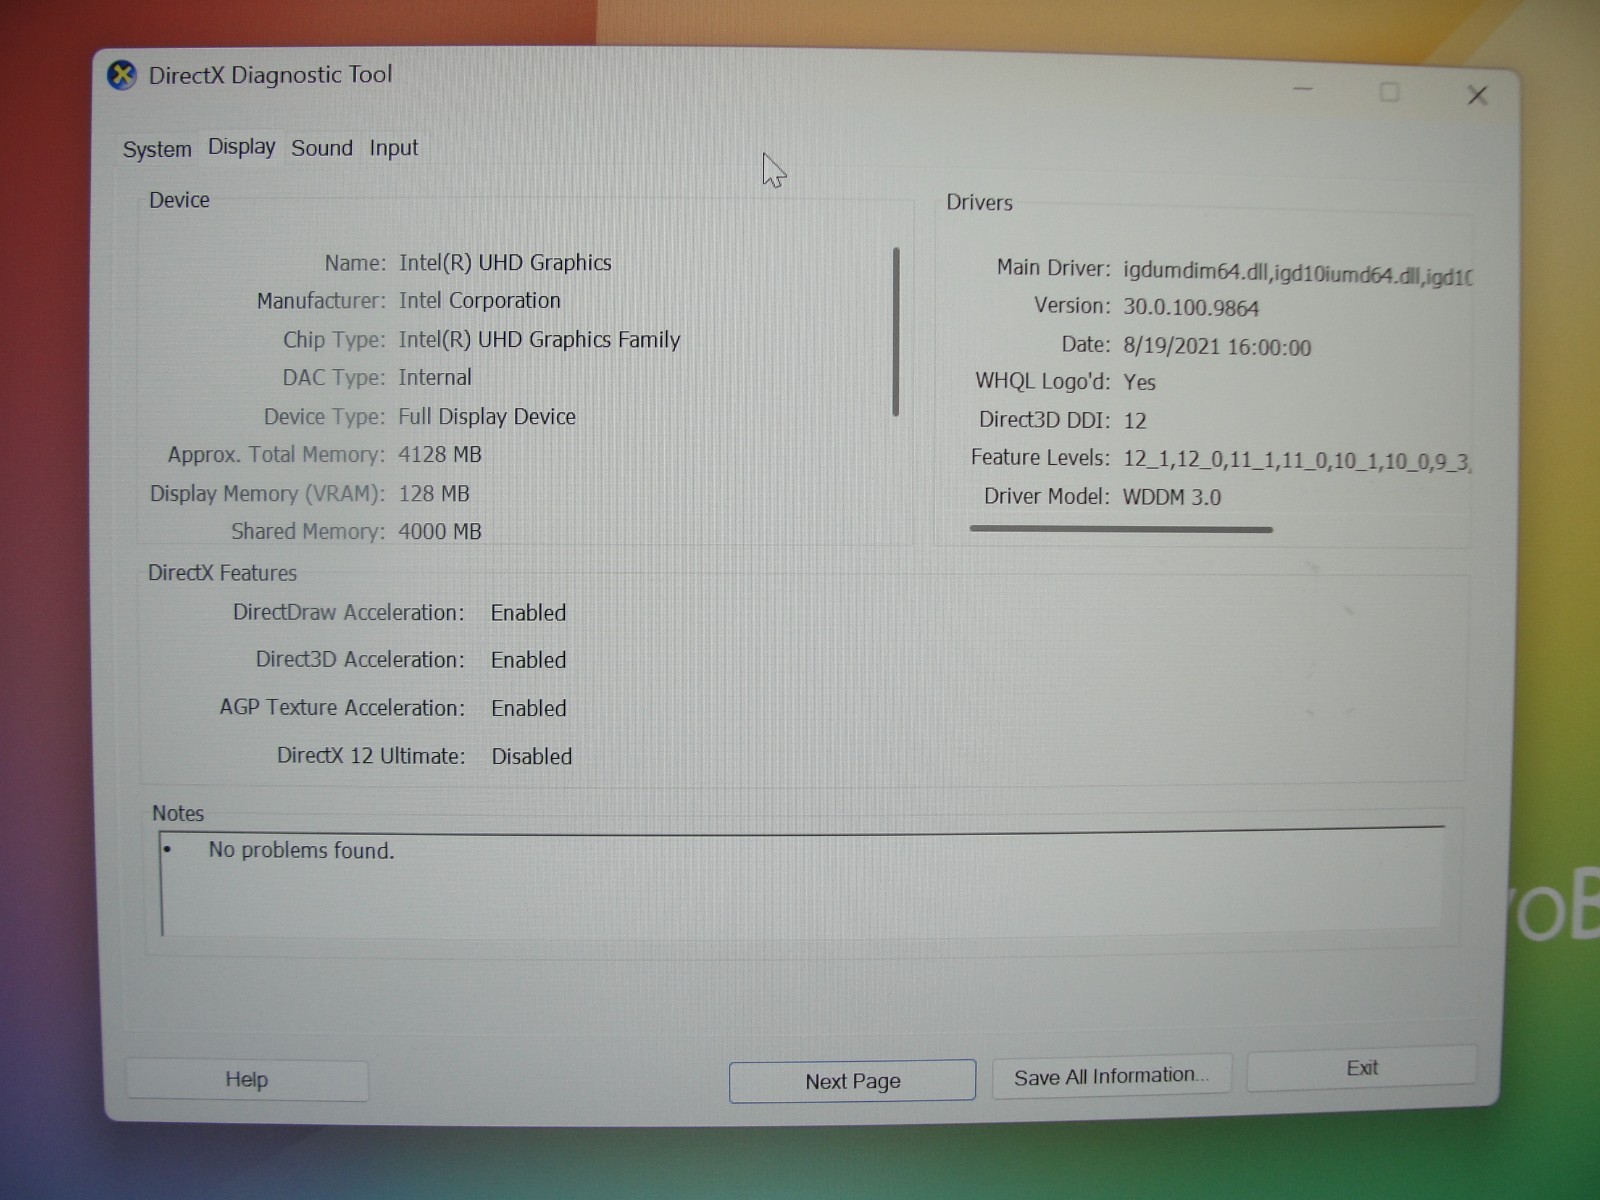Switch to the System tab

coord(157,149)
